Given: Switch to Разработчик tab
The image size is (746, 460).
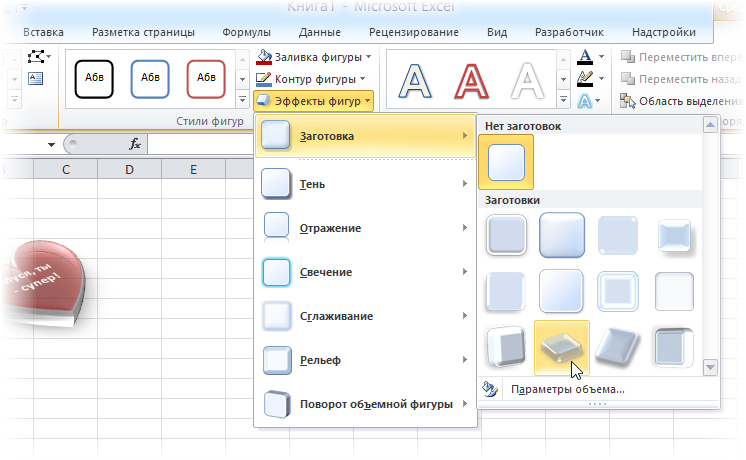Looking at the screenshot, I should pyautogui.click(x=569, y=32).
